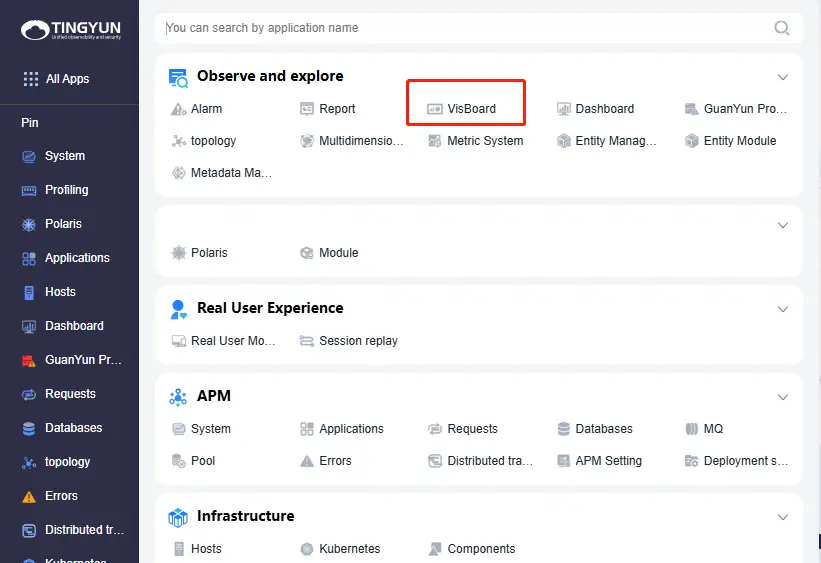Open the Alarm icon in Observe and explore
This screenshot has height=563, width=821.
[x=179, y=109]
